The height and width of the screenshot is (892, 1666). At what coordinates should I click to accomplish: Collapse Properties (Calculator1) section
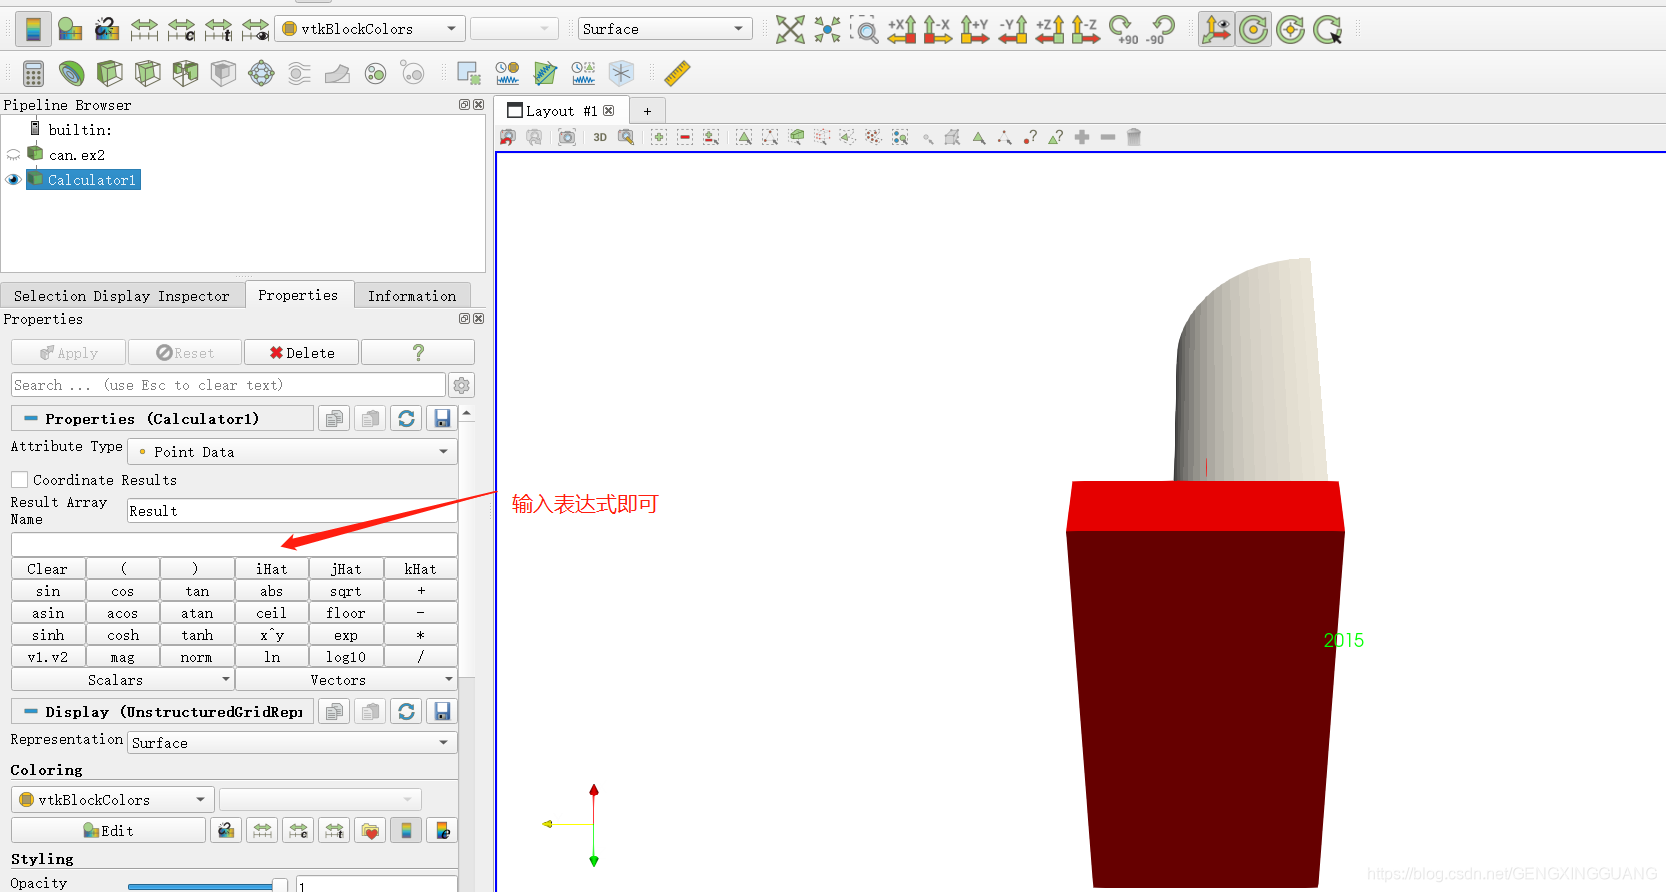coord(31,419)
